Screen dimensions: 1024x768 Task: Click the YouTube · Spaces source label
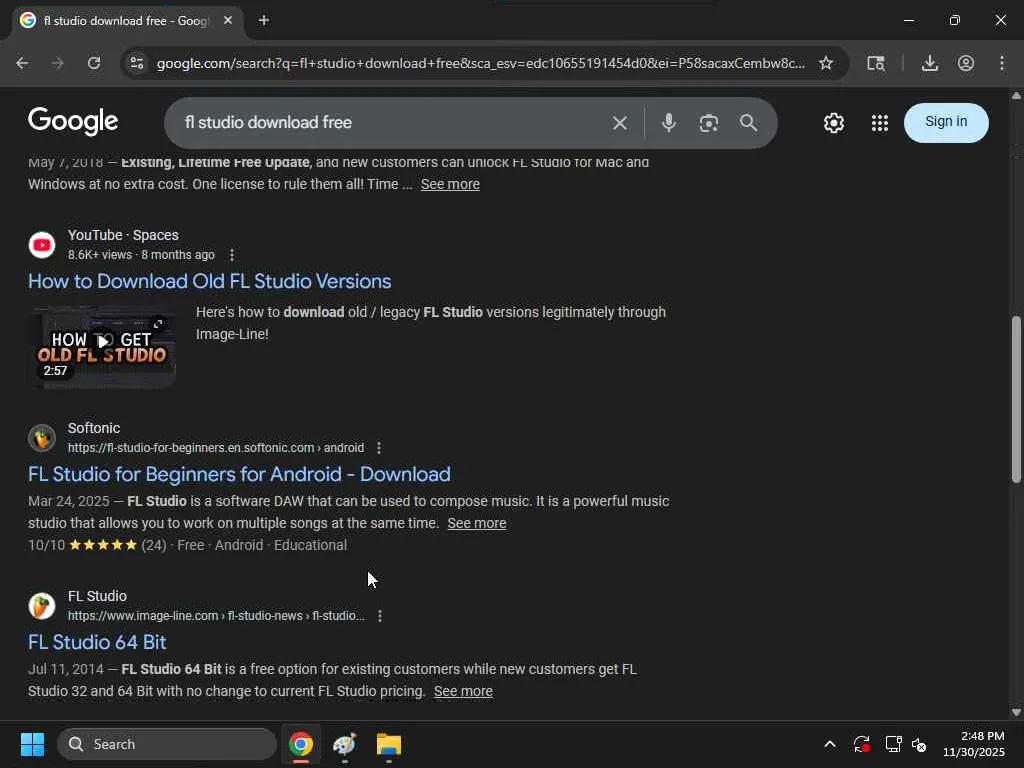tap(123, 235)
